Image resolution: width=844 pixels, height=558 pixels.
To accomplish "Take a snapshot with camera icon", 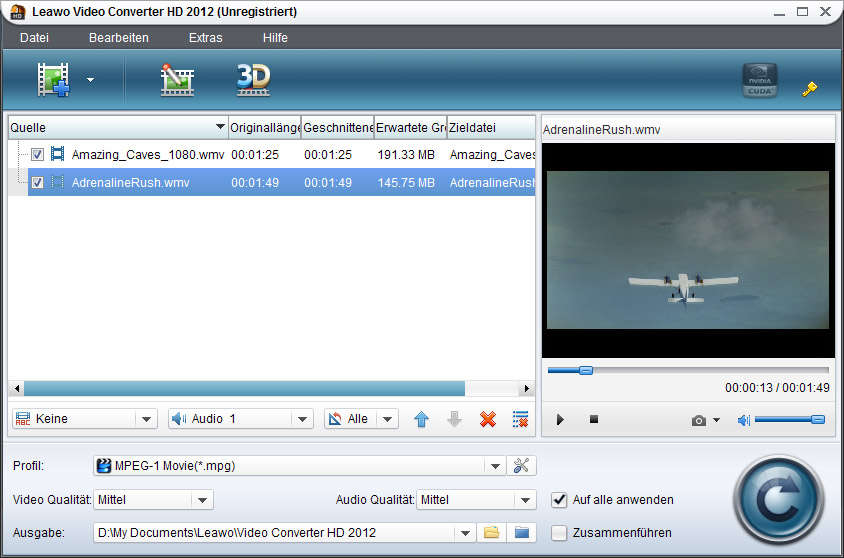I will tap(699, 420).
